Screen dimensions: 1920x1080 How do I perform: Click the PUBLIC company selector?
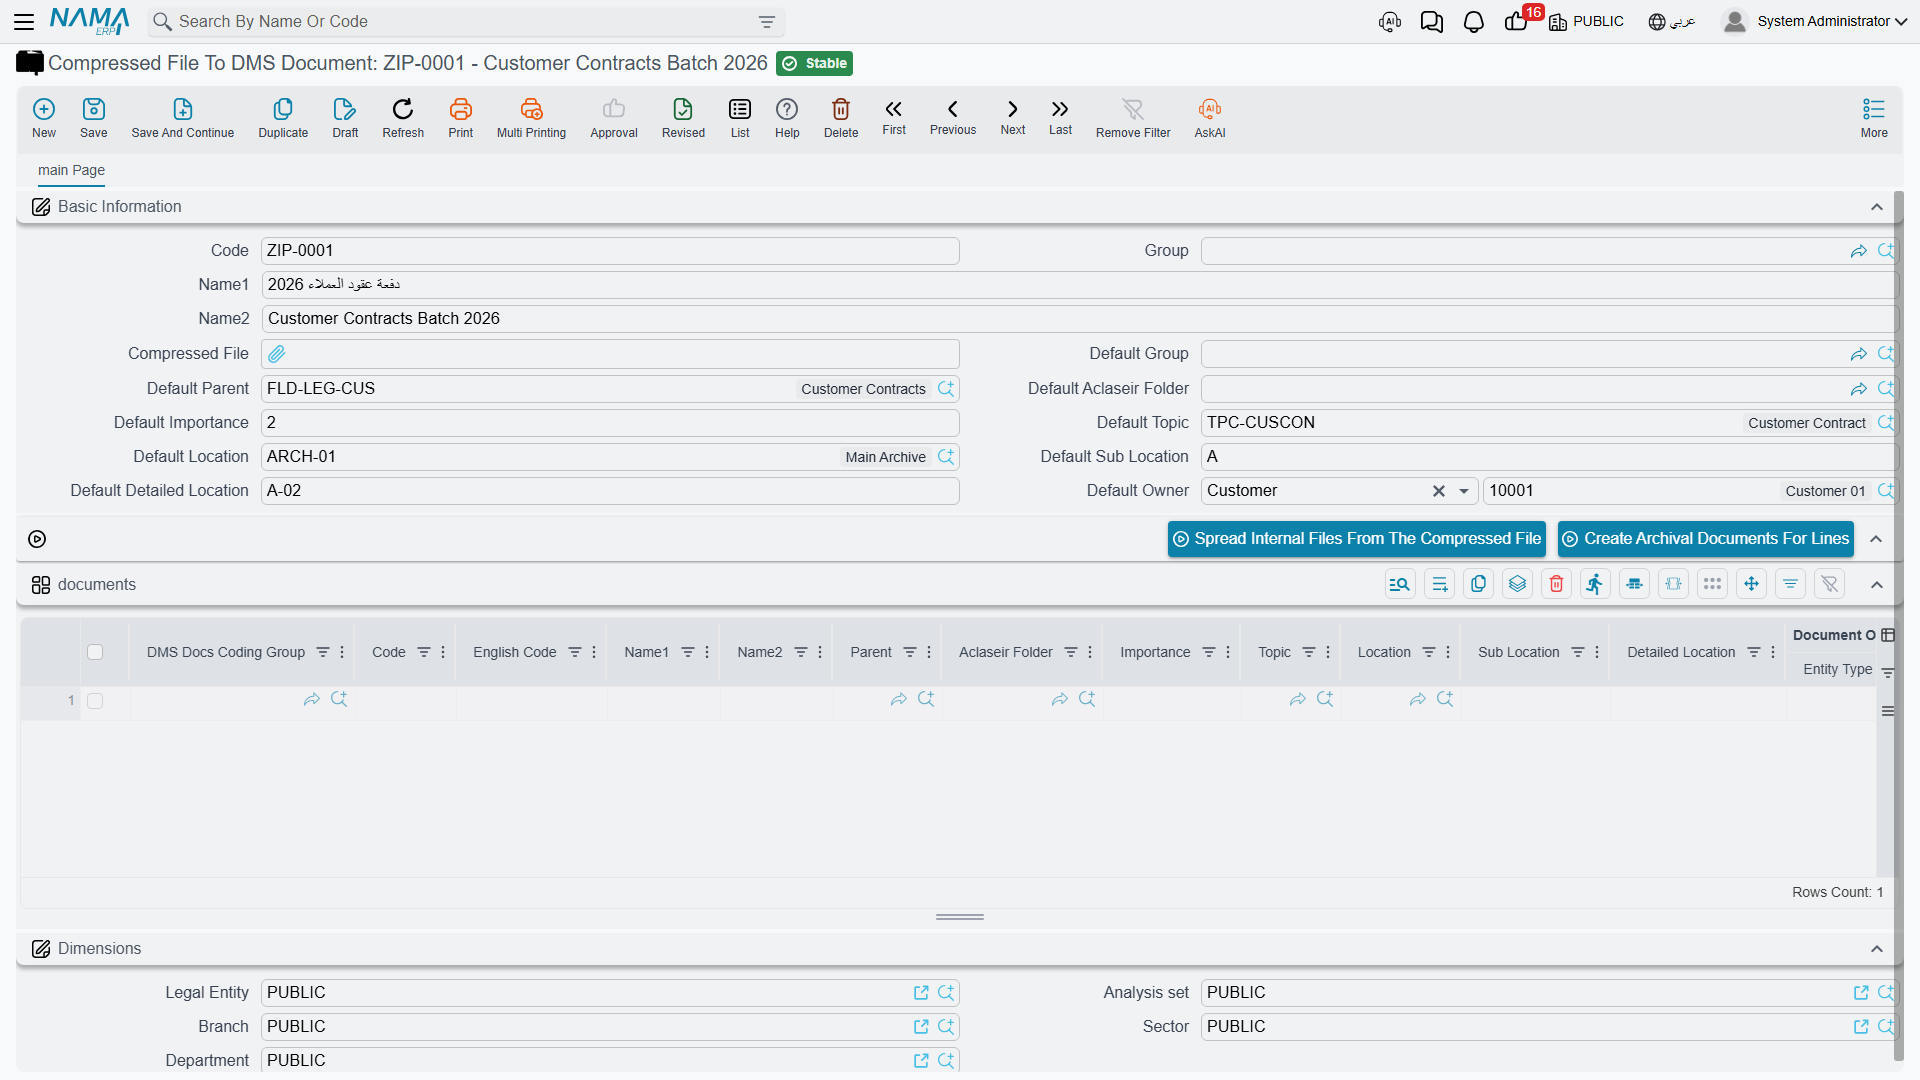coord(1587,21)
